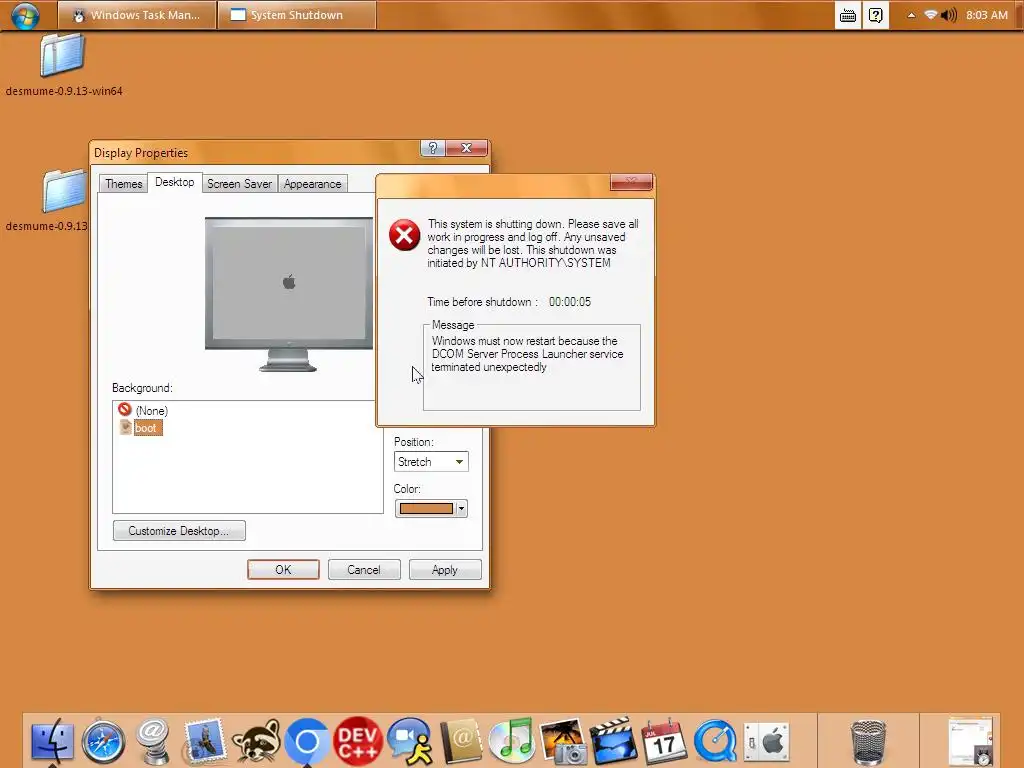
Task: Open the @ spring Internet Connect dock icon
Action: [x=153, y=742]
